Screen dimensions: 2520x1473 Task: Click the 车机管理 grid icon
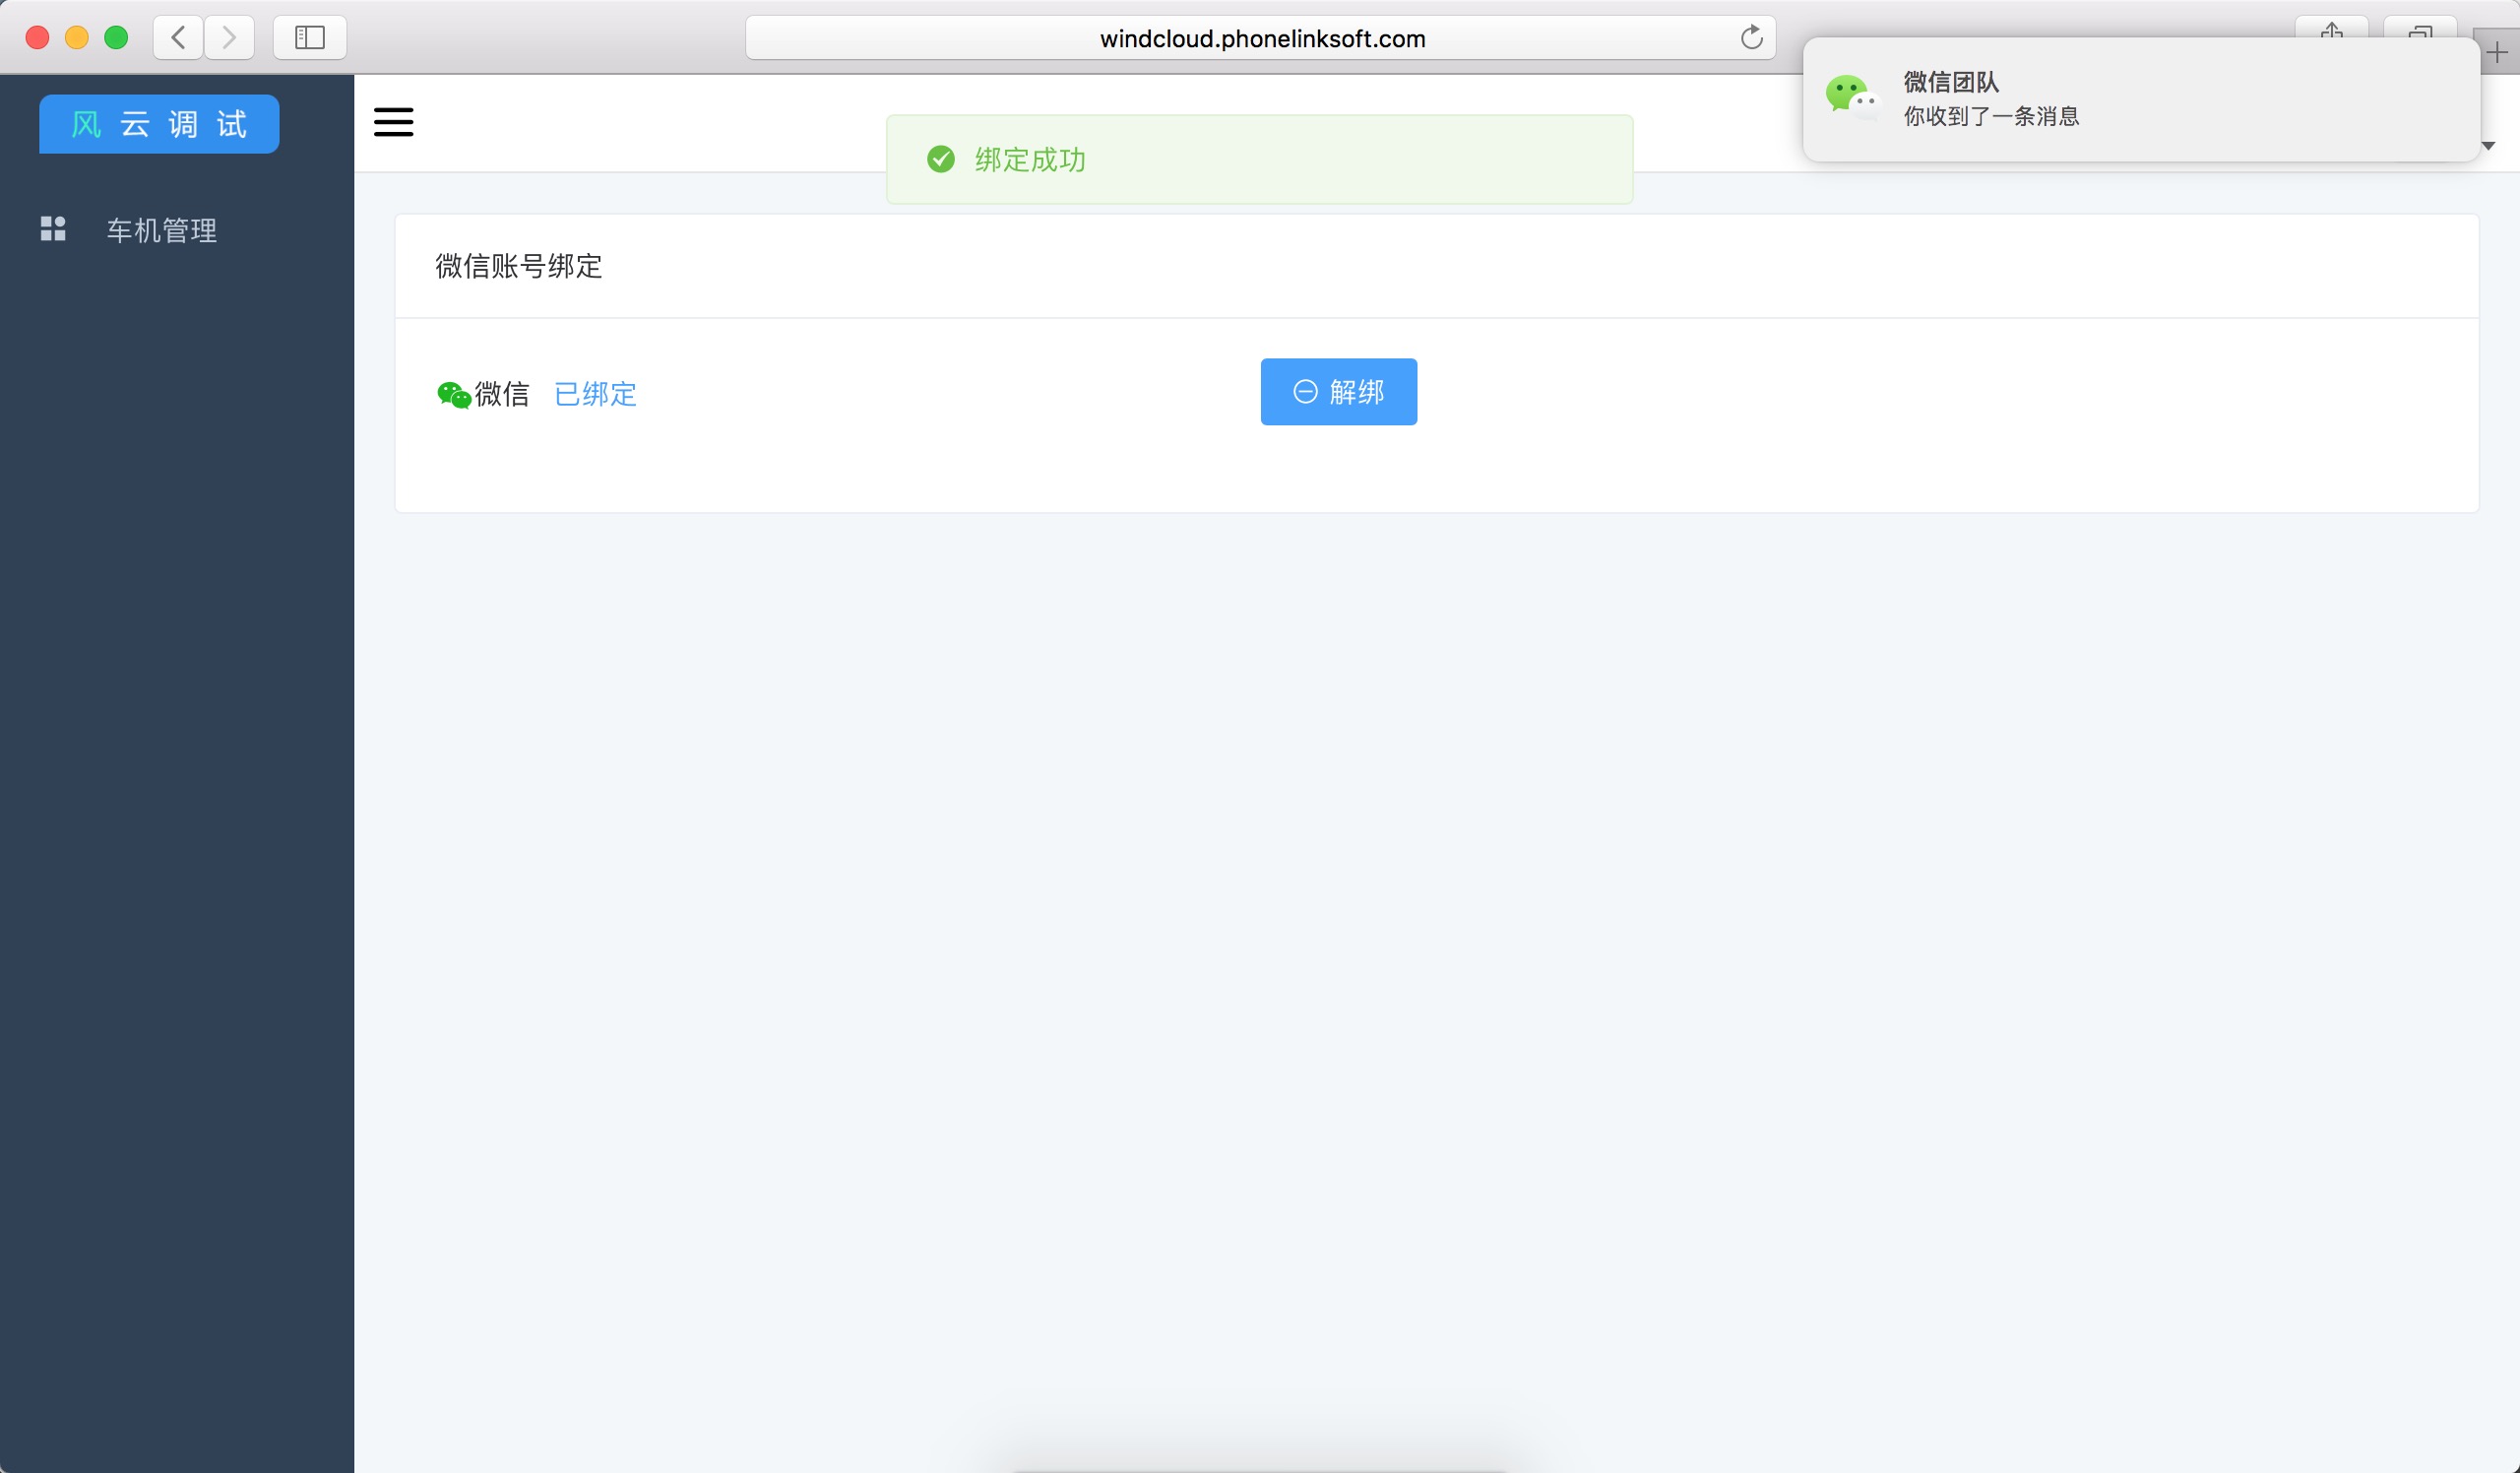(x=53, y=229)
